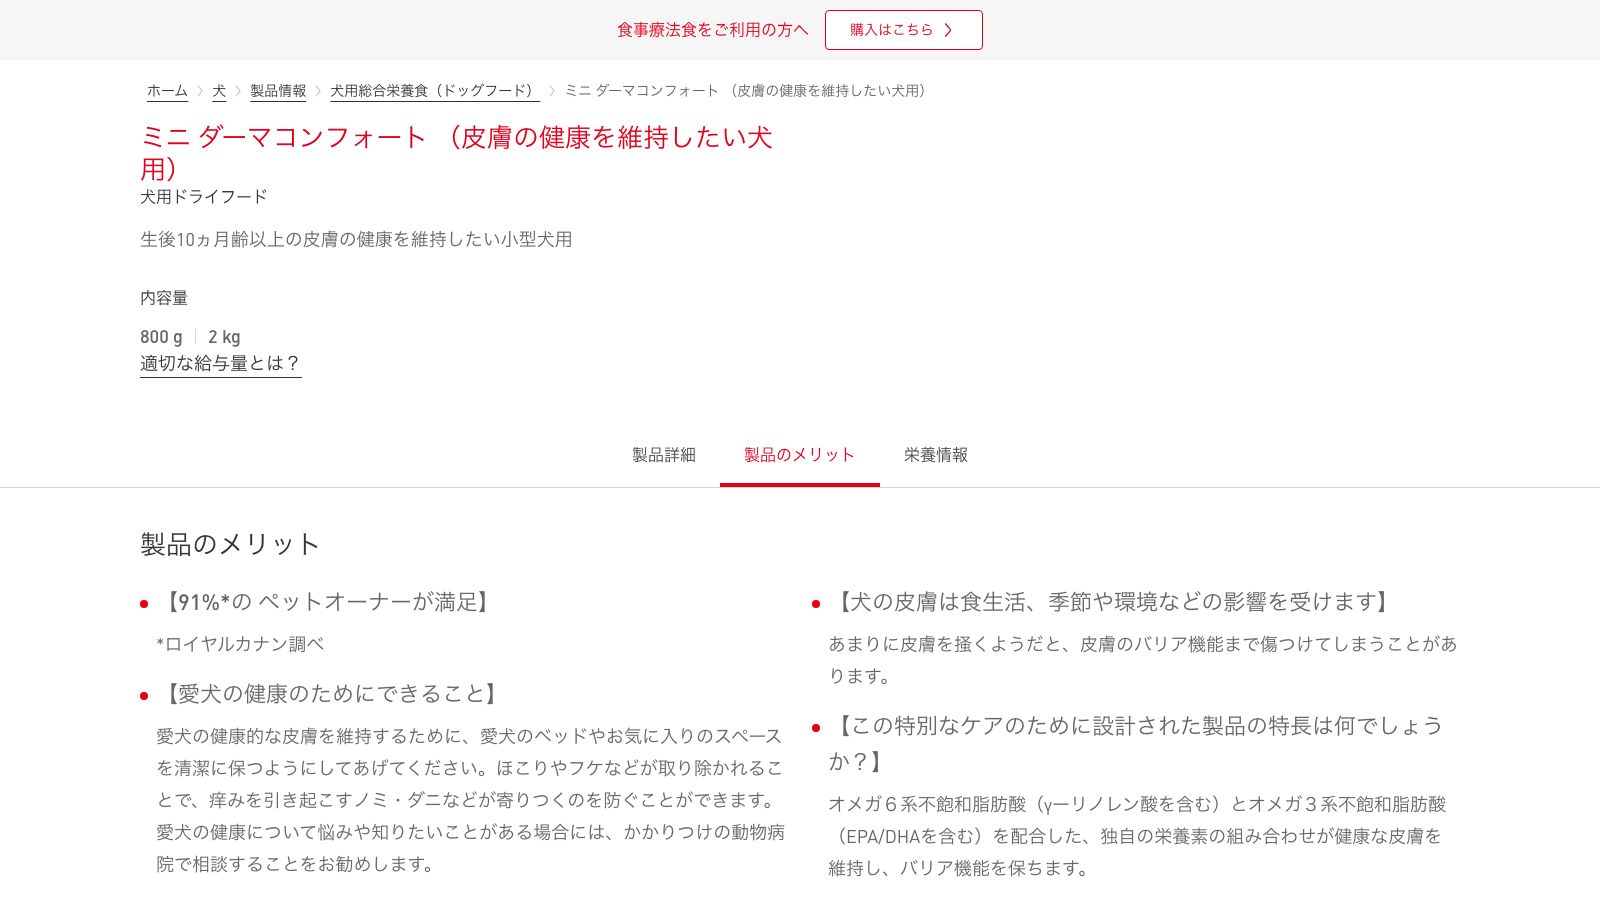The width and height of the screenshot is (1600, 900).
Task: Click the red product title ミニ ダーマコンフォート
Action: point(456,153)
